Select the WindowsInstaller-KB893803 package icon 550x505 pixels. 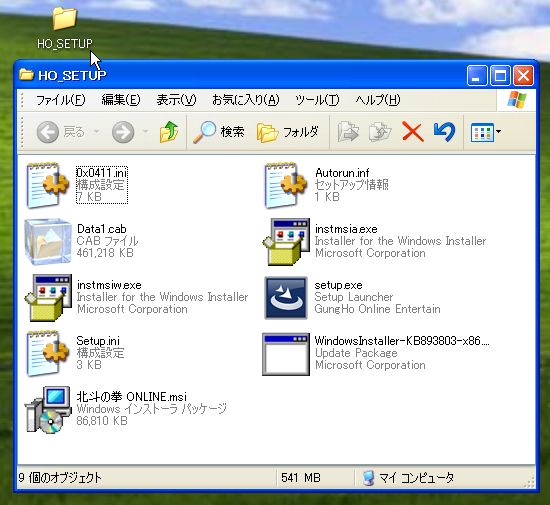point(286,354)
